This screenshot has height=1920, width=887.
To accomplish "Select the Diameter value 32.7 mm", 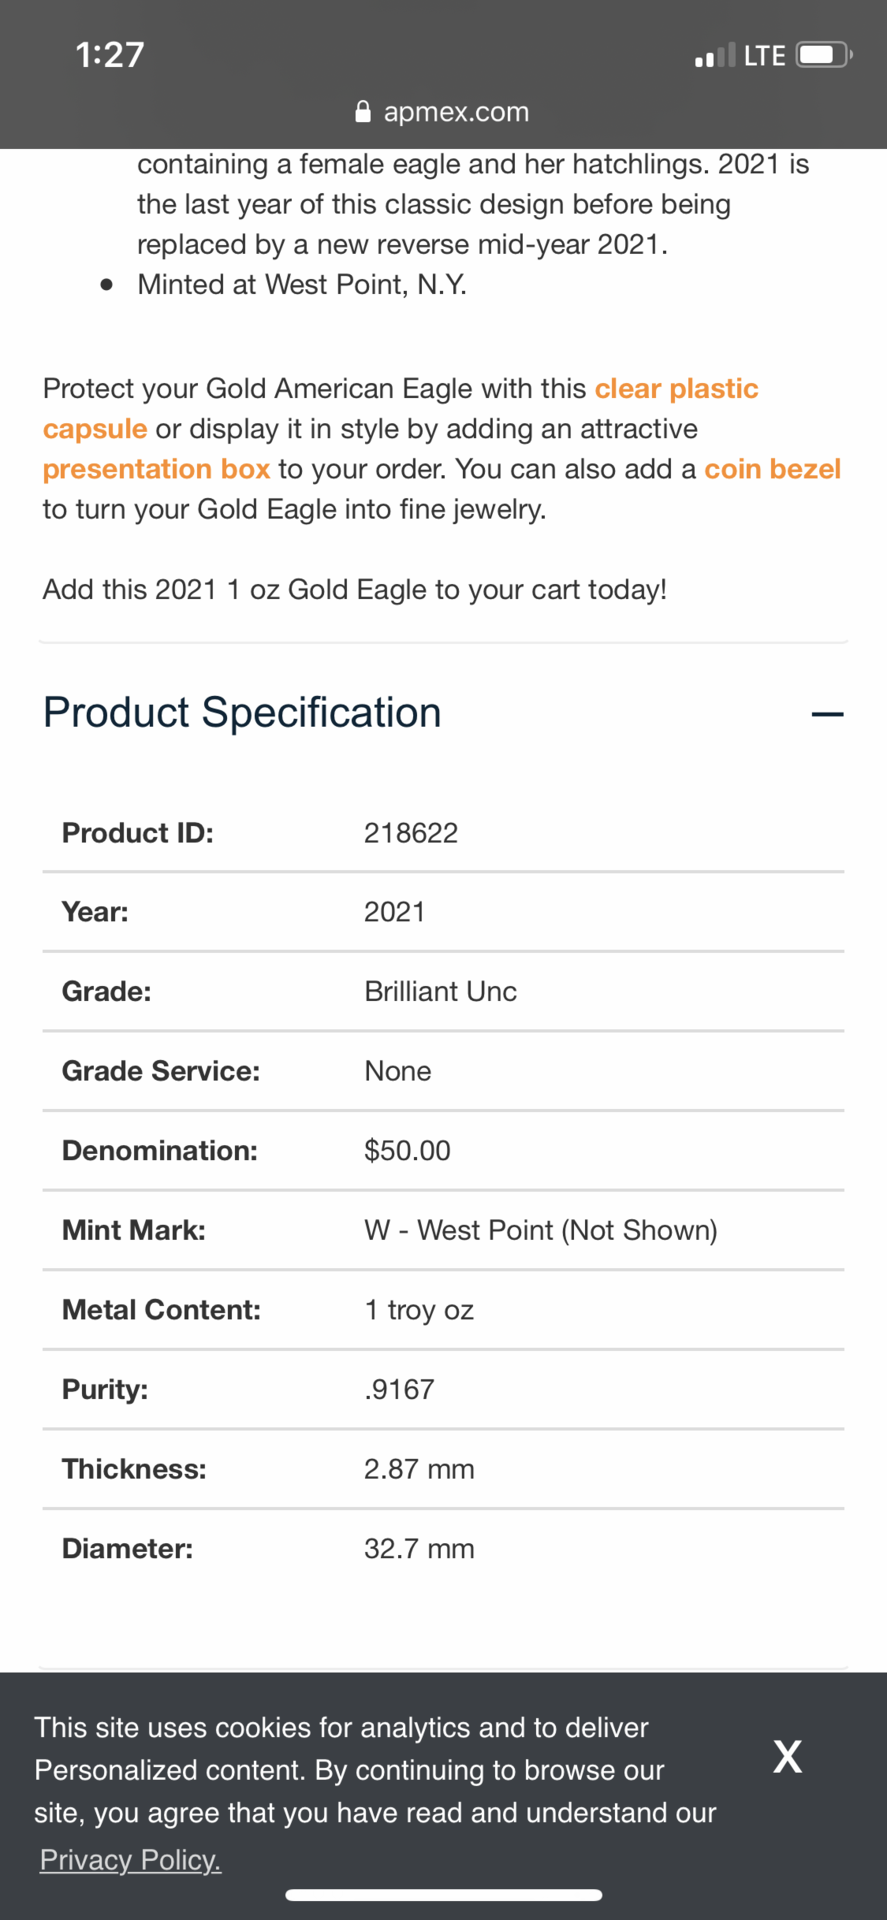I will 419,1549.
